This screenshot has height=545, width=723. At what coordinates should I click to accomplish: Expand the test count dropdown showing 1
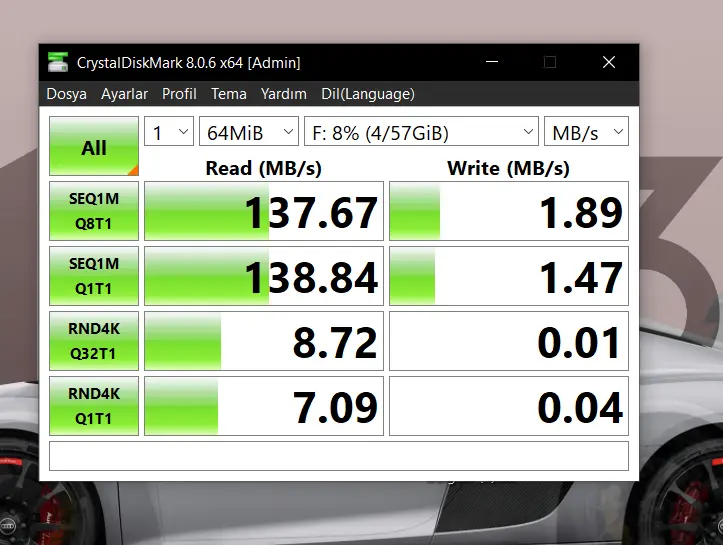point(169,131)
